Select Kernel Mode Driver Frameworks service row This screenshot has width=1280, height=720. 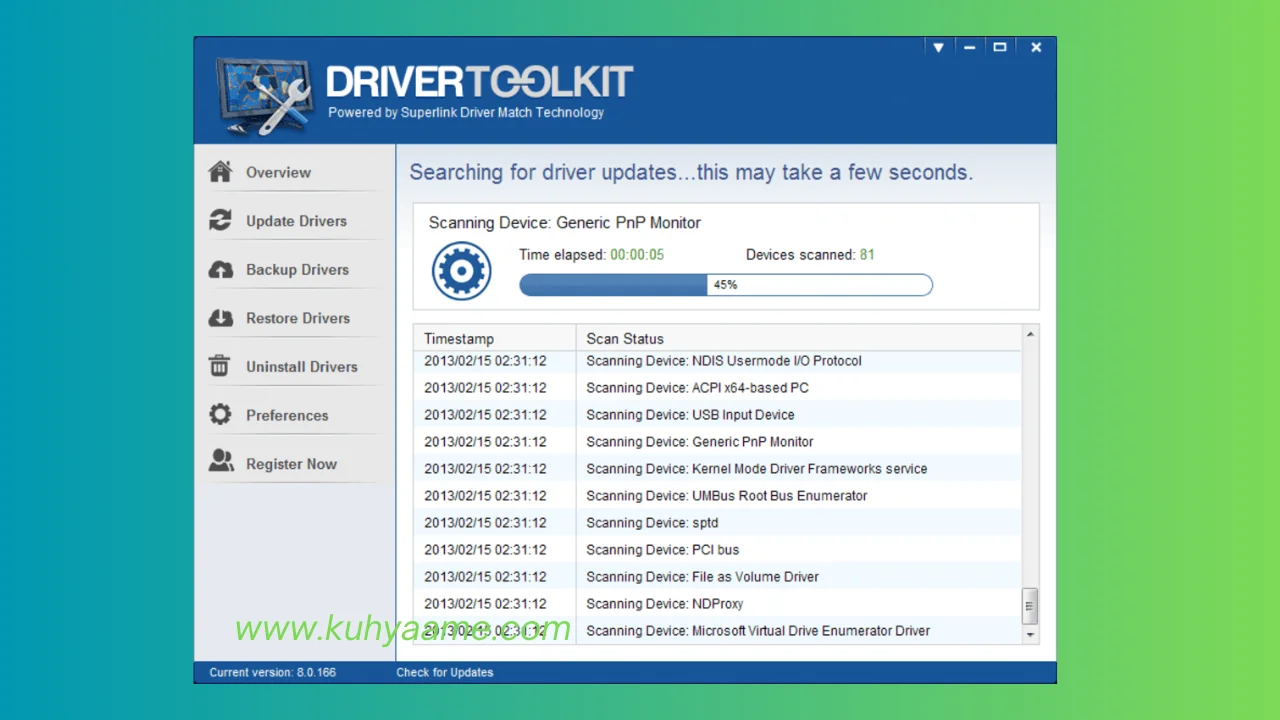tap(718, 469)
